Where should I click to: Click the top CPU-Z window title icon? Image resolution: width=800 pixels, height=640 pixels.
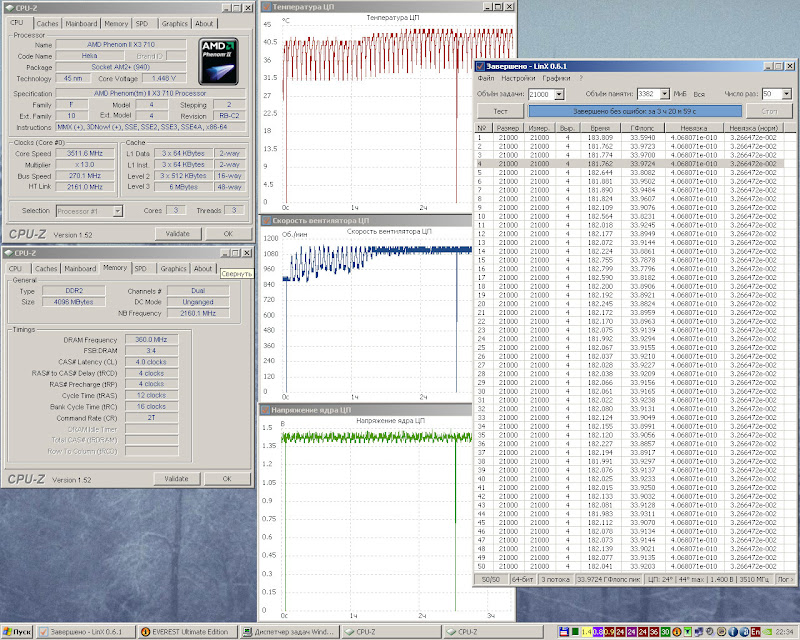[x=8, y=7]
